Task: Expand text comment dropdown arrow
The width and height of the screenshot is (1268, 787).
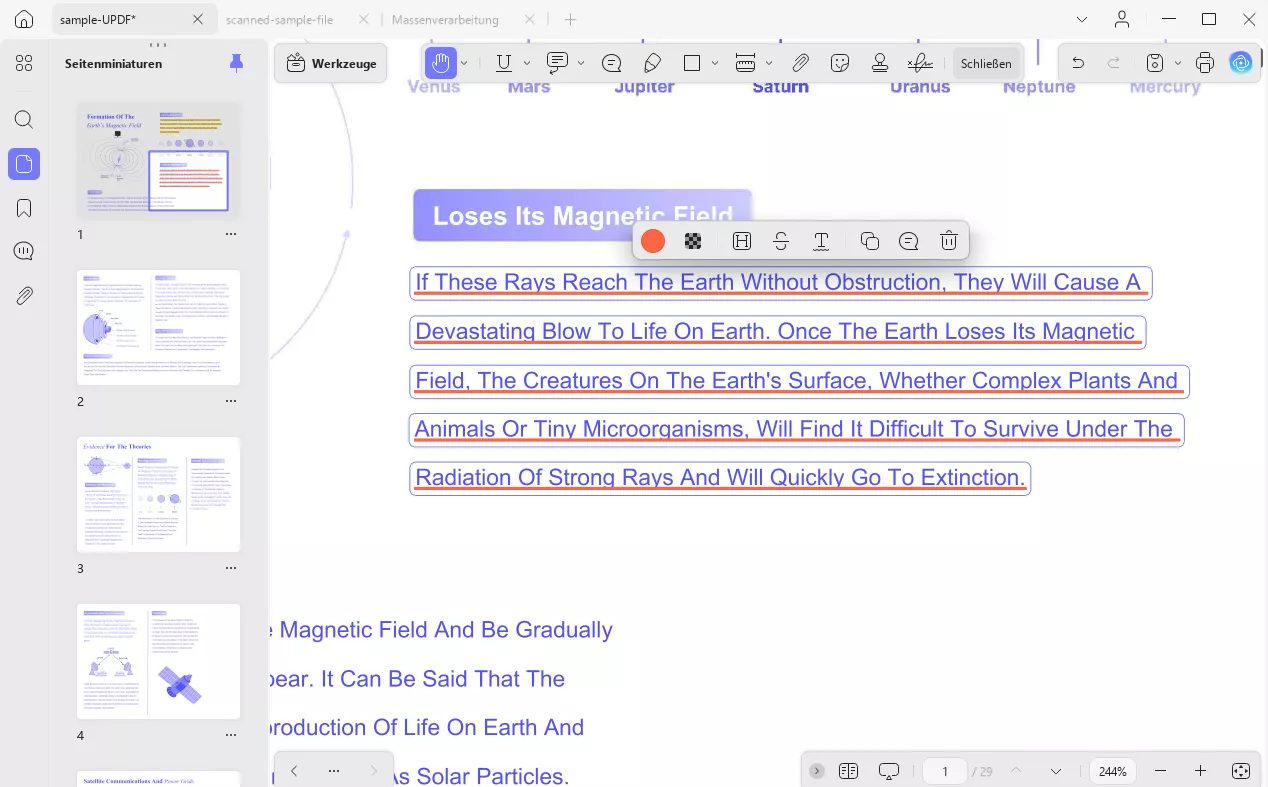Action: 581,63
